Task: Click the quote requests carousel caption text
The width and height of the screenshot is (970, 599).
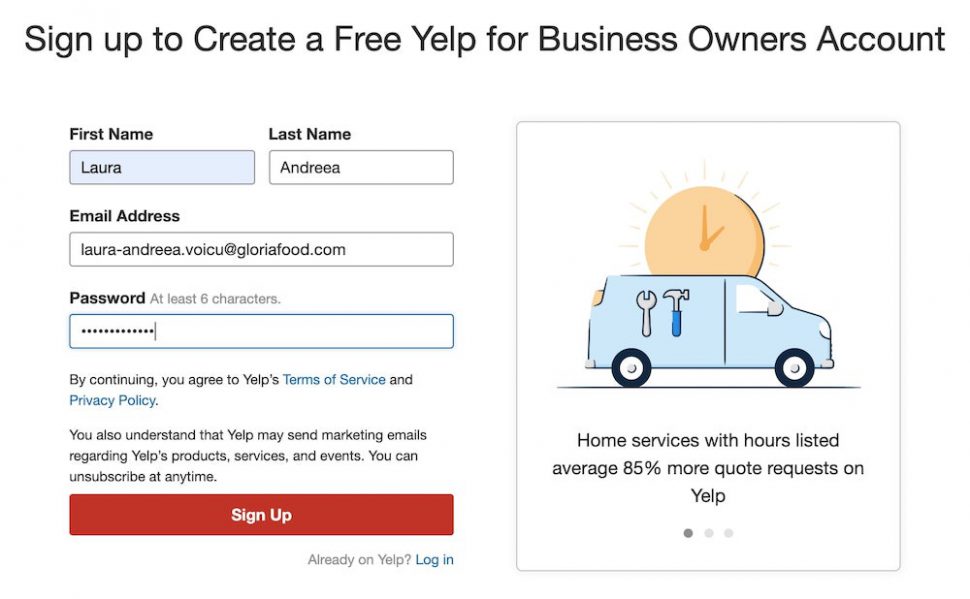Action: pos(707,467)
